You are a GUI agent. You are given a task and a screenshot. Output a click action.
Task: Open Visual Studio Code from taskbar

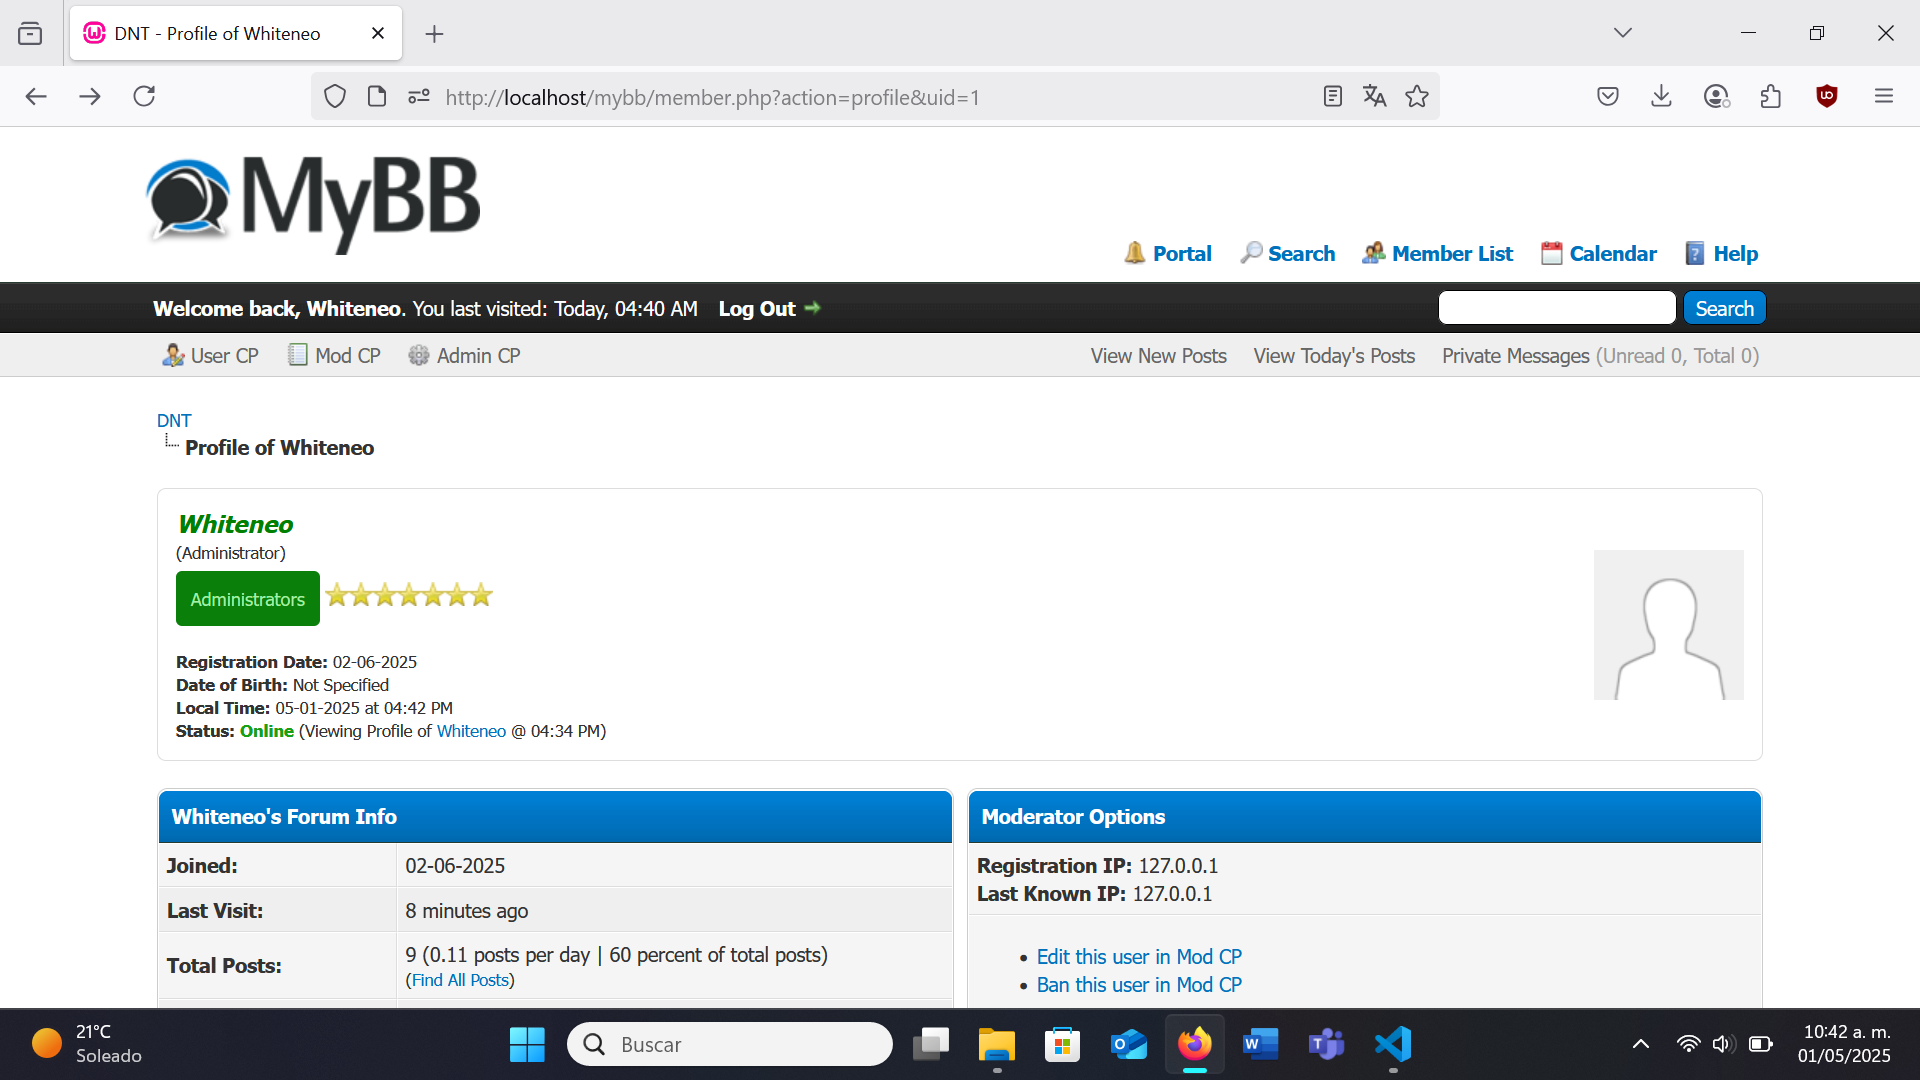(1392, 1044)
